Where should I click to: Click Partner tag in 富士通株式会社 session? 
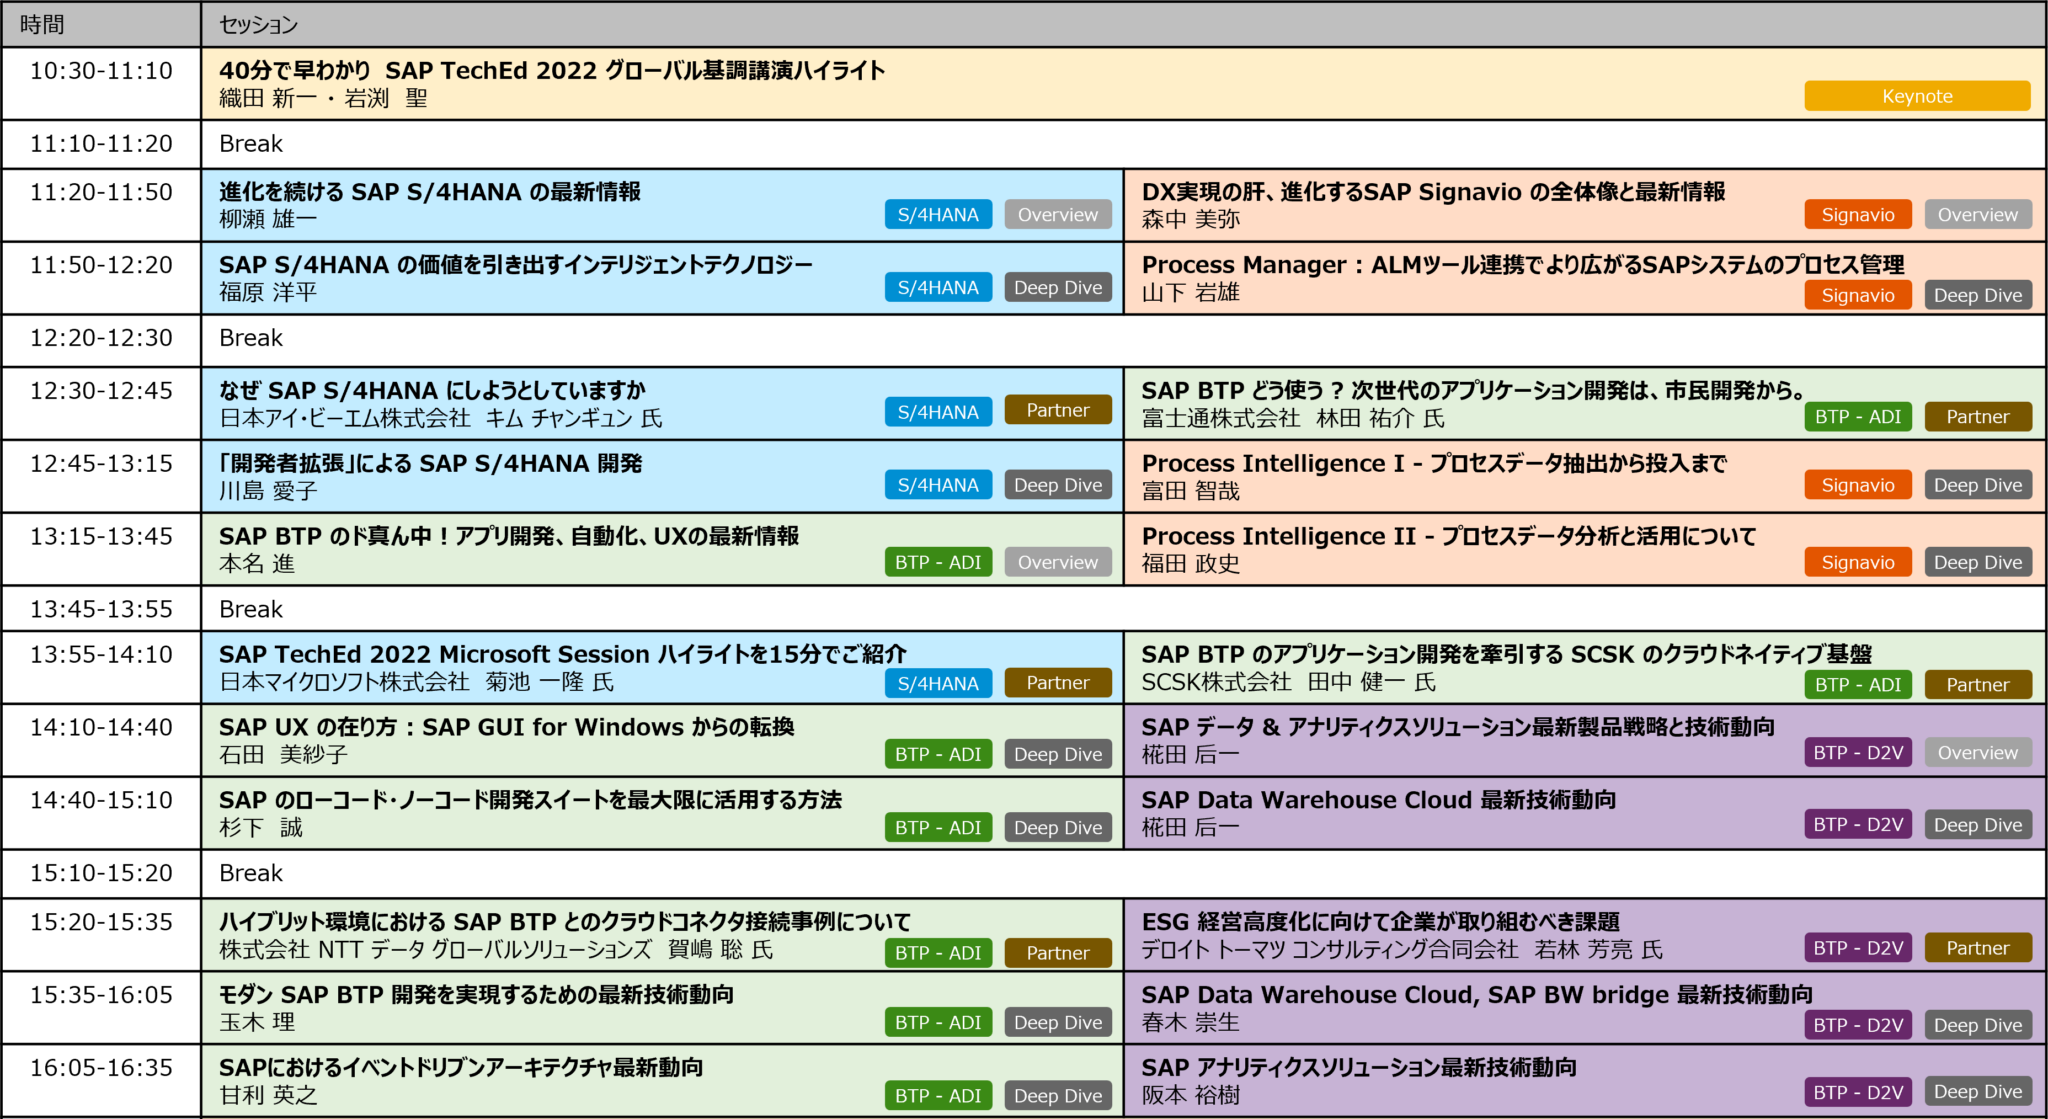coord(1978,417)
